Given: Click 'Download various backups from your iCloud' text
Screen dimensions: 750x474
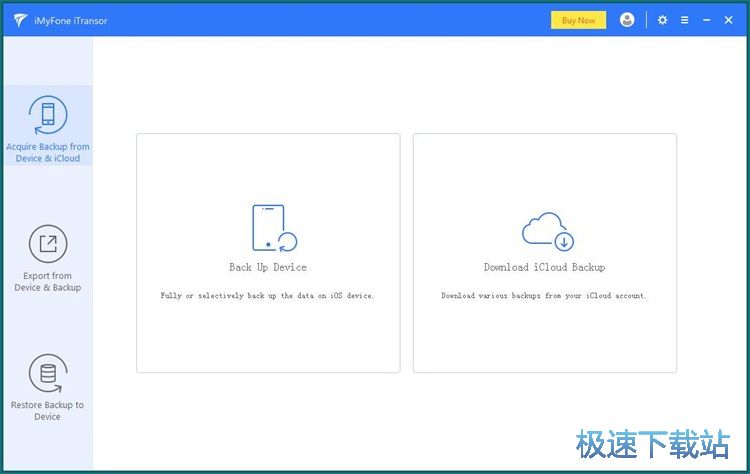Looking at the screenshot, I should coord(543,296).
